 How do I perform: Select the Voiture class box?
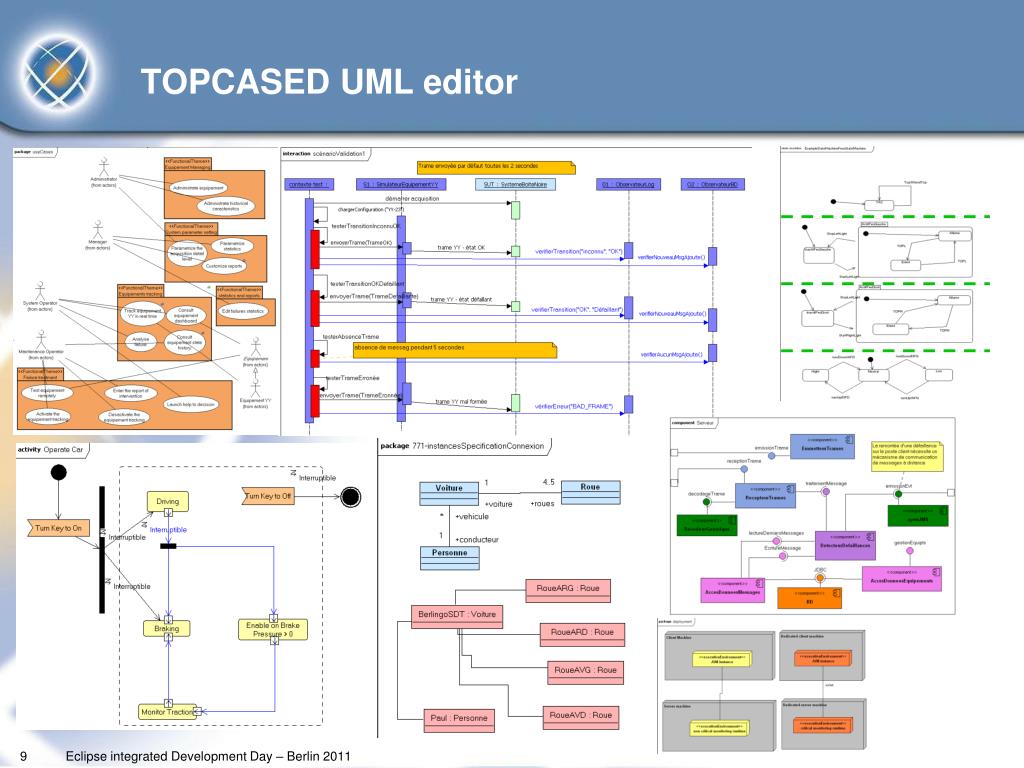(449, 494)
